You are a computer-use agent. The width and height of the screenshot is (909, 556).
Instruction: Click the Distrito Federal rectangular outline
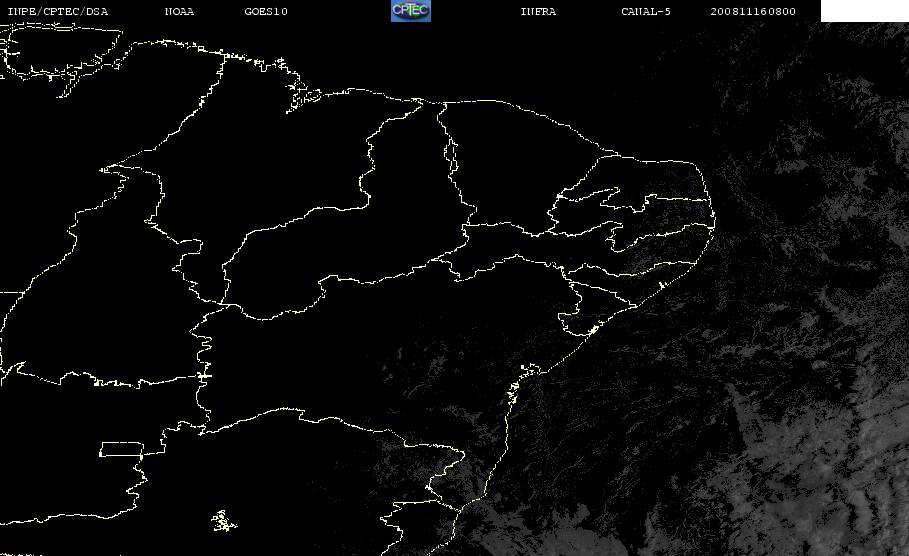(121, 449)
